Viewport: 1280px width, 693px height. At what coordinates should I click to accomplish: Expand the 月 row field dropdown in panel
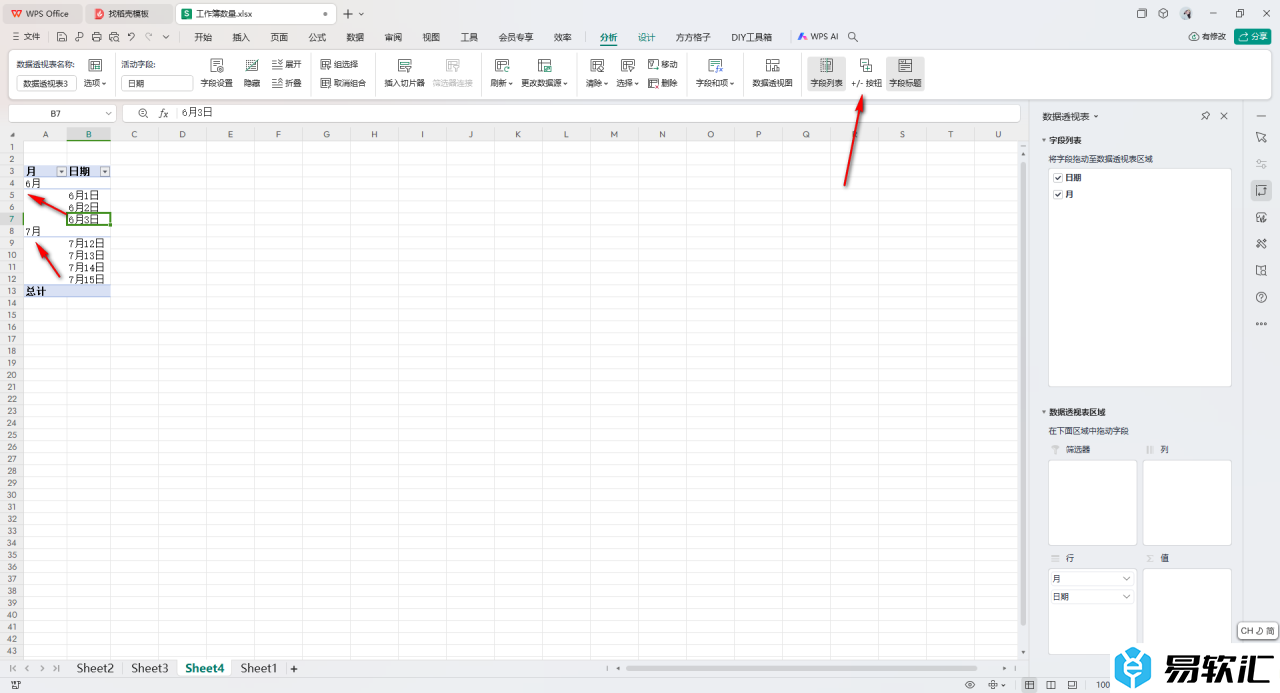(1128, 578)
